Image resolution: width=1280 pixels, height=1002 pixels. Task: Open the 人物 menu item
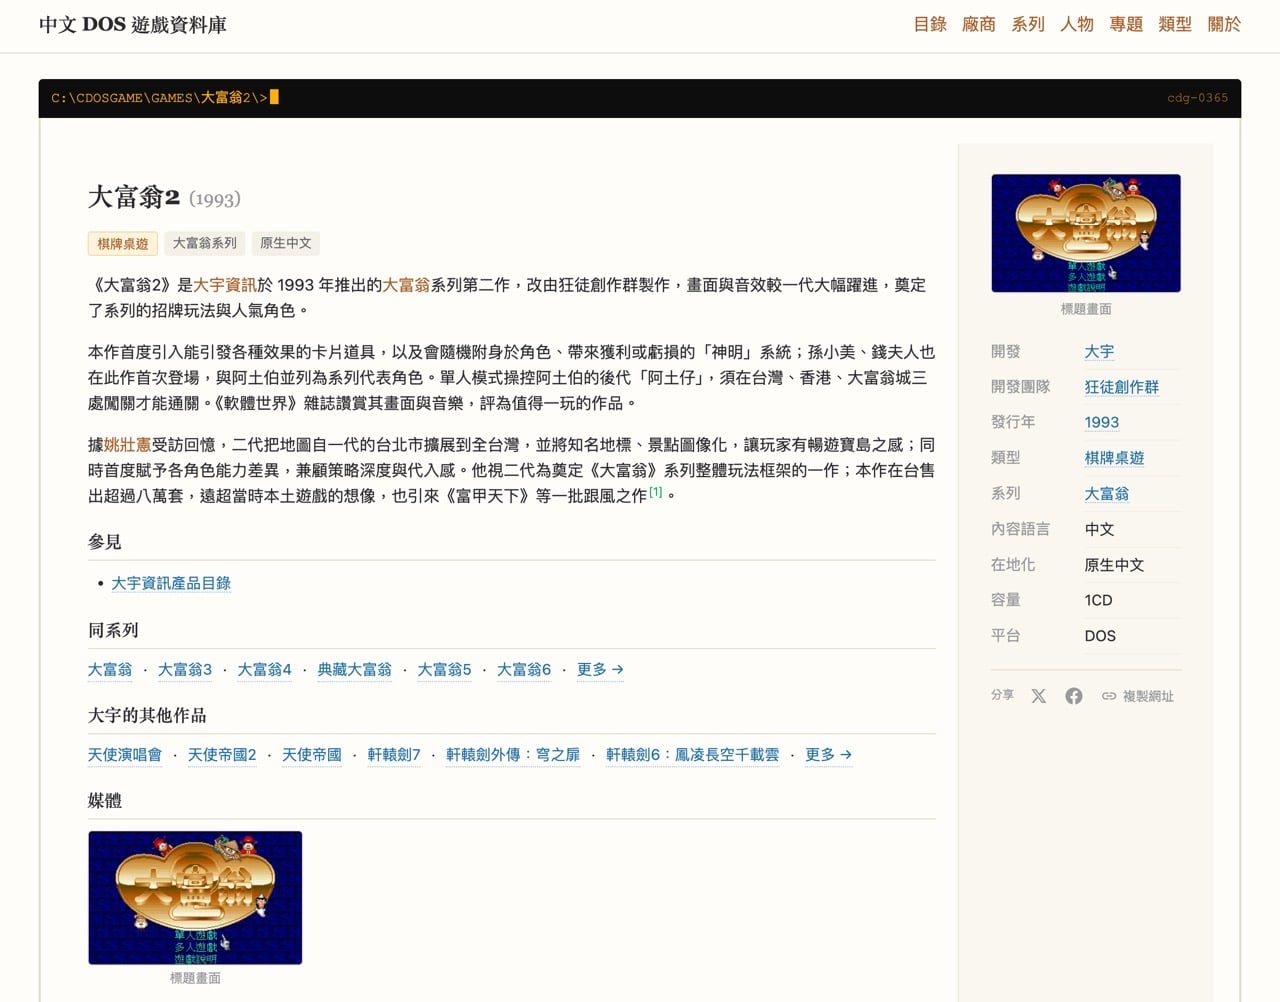tap(1077, 24)
